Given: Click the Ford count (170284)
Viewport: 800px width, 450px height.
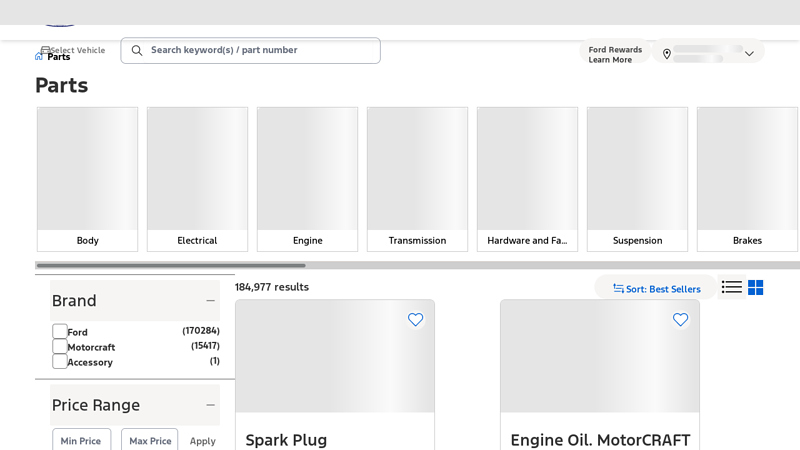Looking at the screenshot, I should 201,331.
